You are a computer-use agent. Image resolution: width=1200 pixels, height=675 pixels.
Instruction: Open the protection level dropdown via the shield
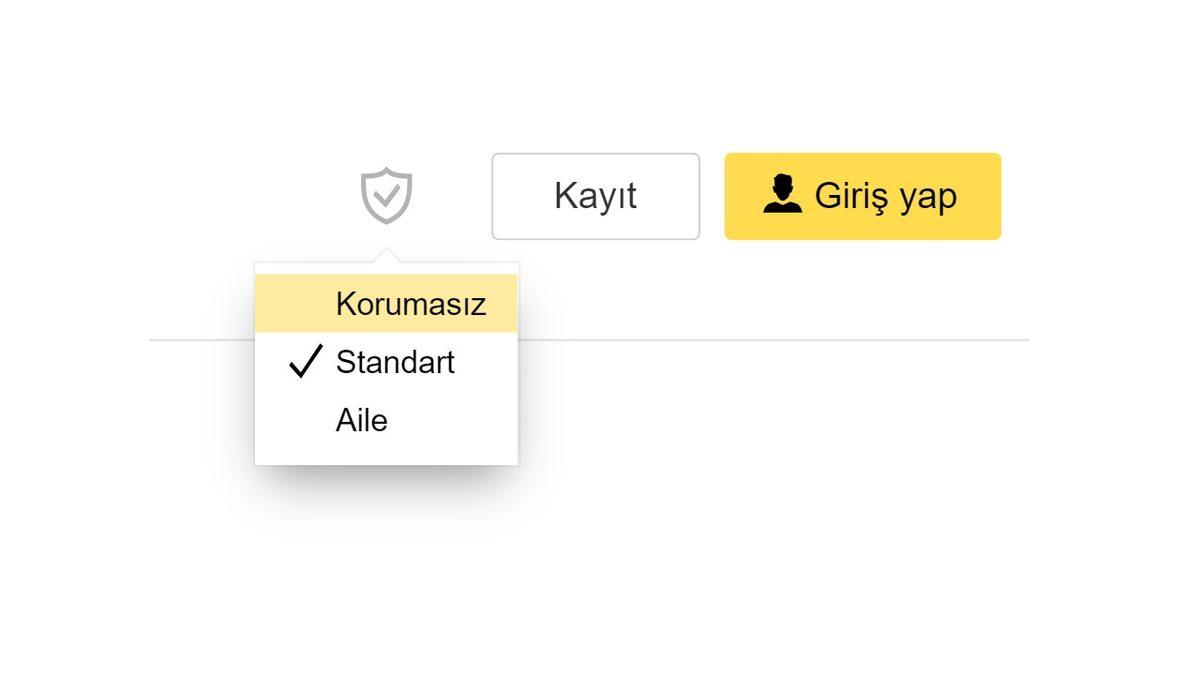point(387,195)
